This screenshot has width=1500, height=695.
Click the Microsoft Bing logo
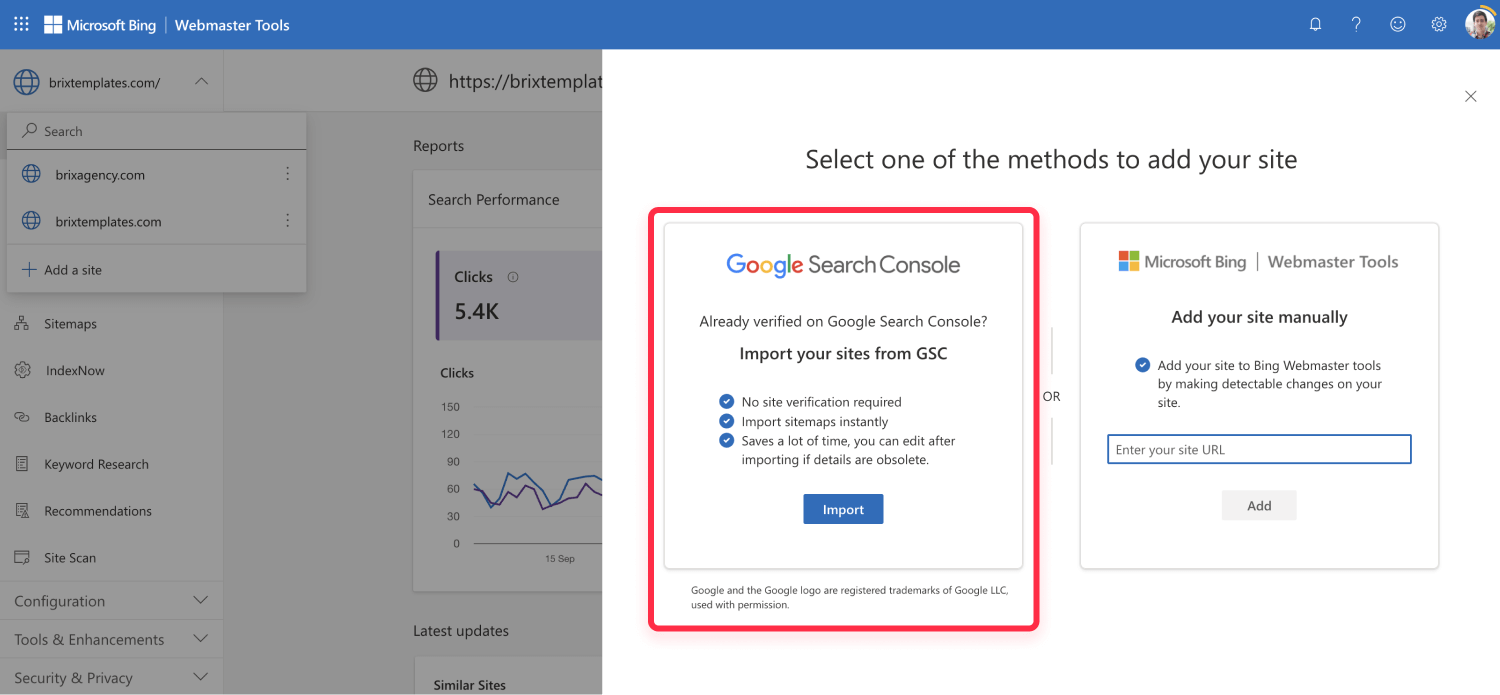click(x=100, y=25)
